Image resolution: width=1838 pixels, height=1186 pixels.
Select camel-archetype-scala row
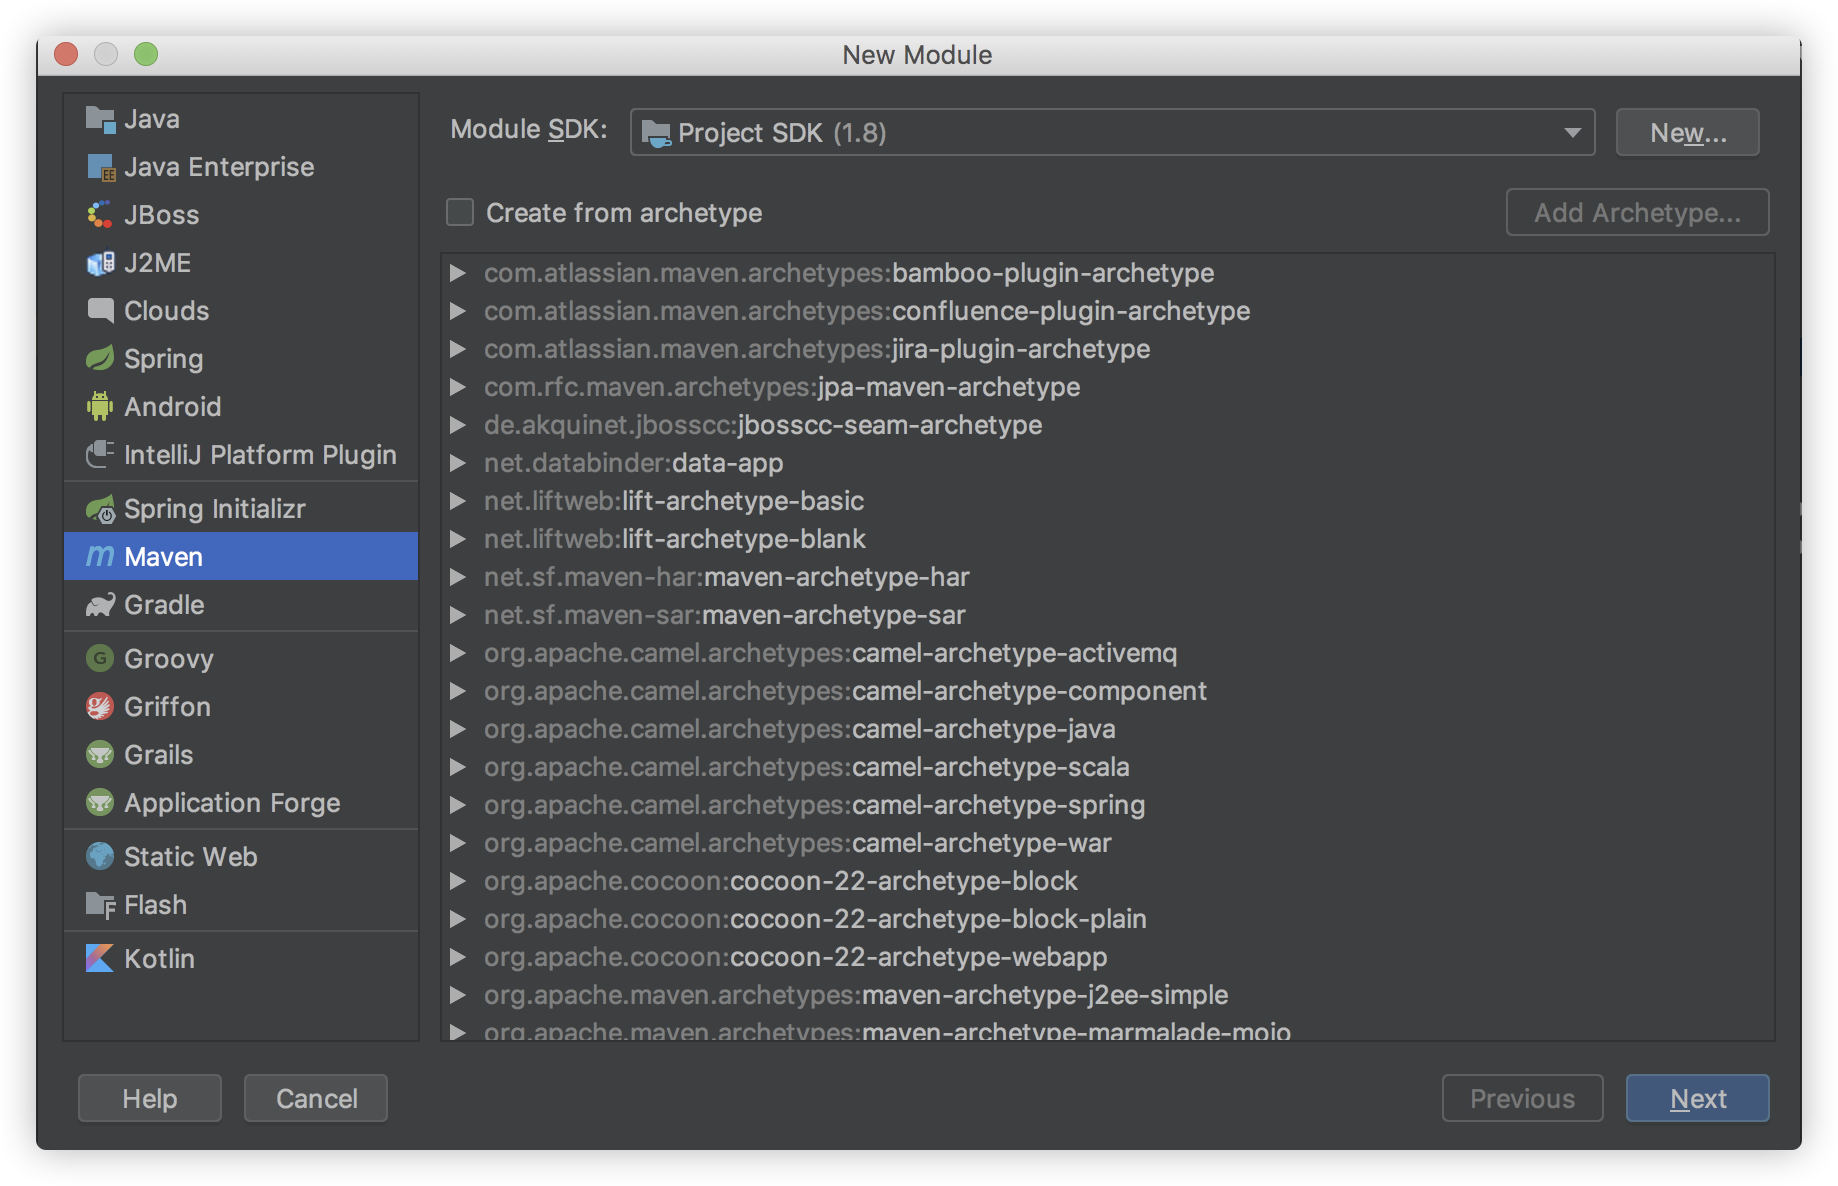pos(1108,767)
